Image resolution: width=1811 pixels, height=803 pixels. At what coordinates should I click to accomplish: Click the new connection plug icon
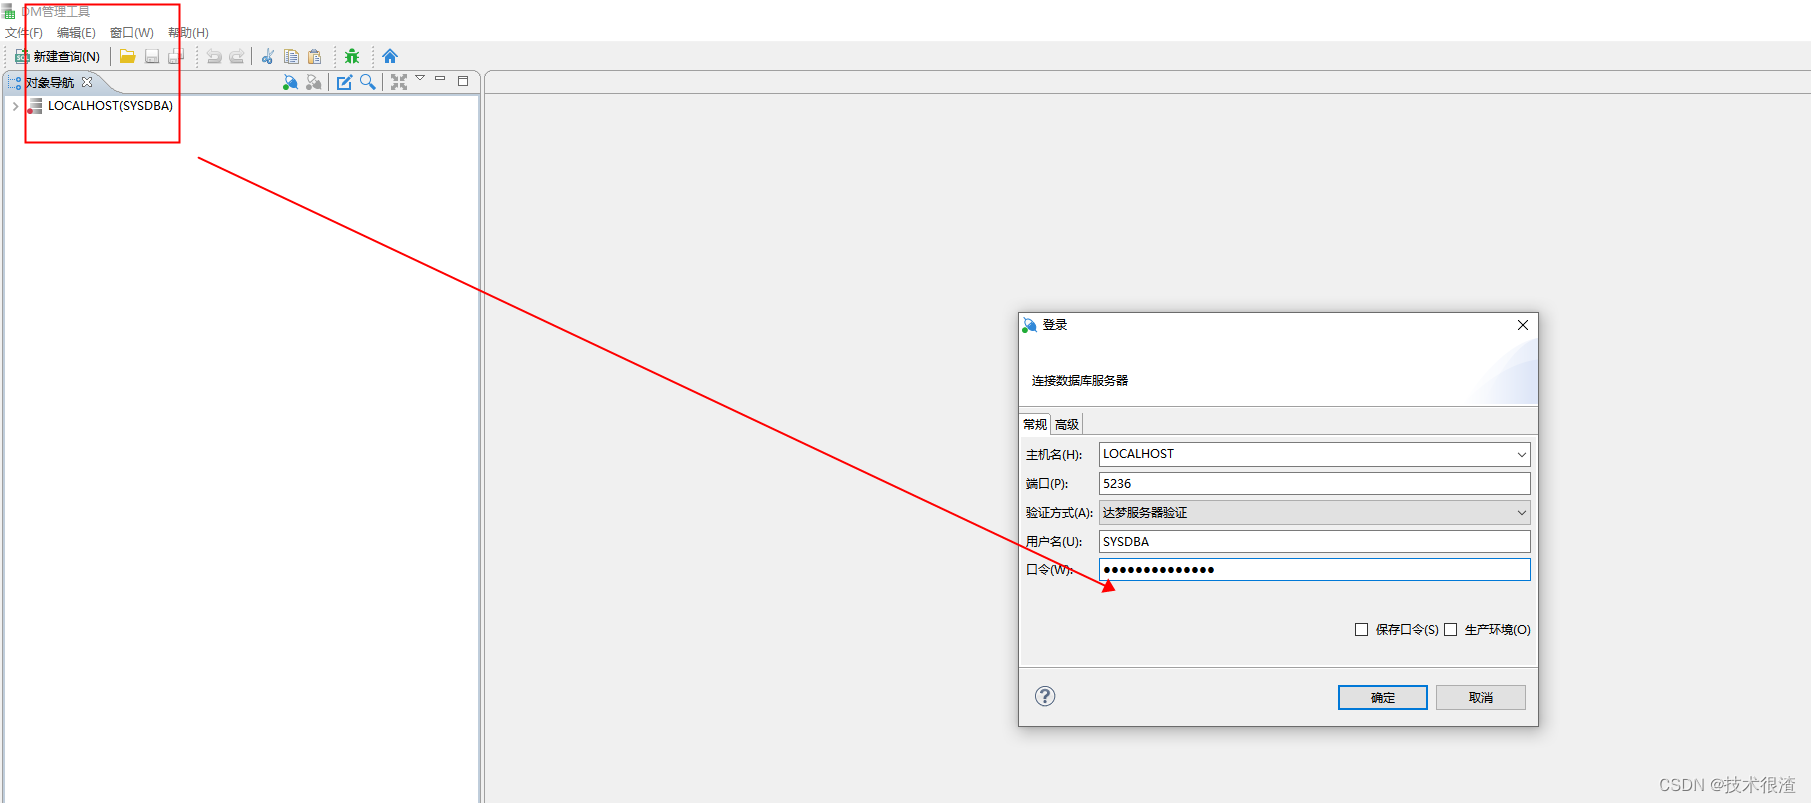click(x=290, y=82)
